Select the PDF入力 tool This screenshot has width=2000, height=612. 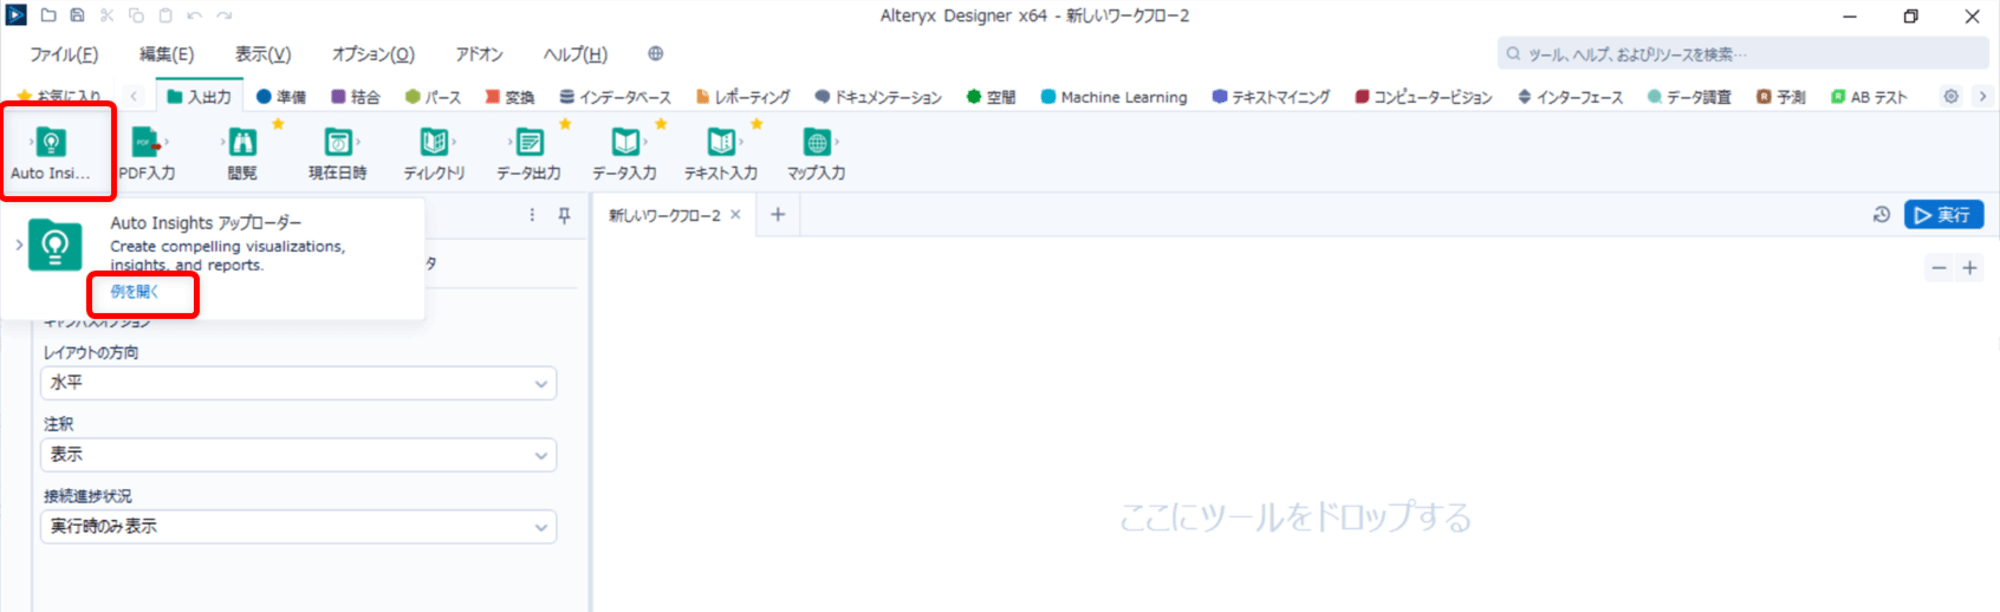[x=147, y=153]
